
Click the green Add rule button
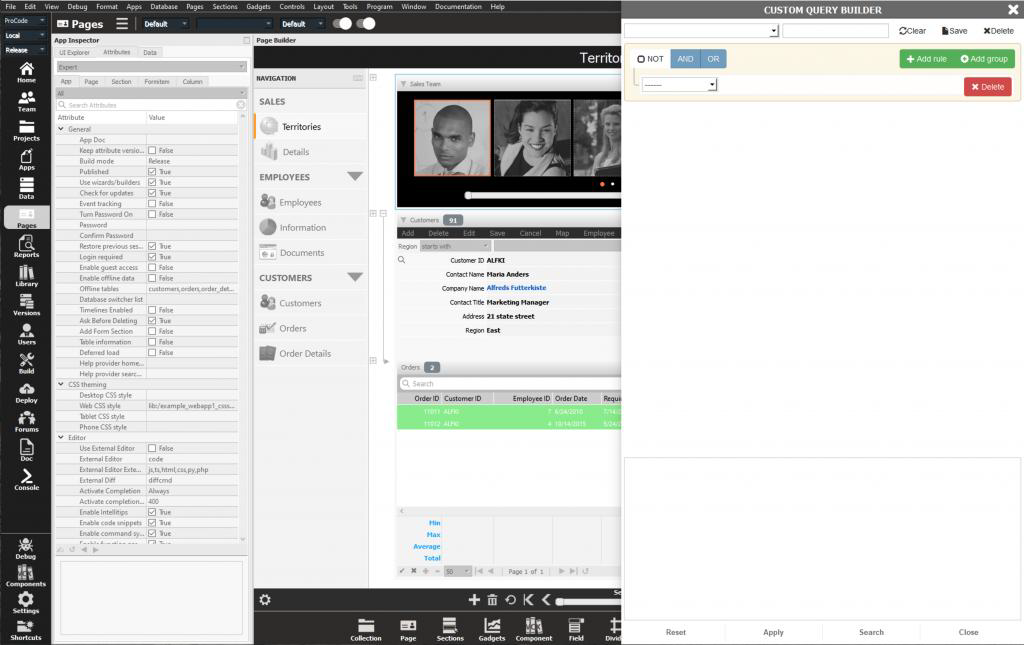926,59
